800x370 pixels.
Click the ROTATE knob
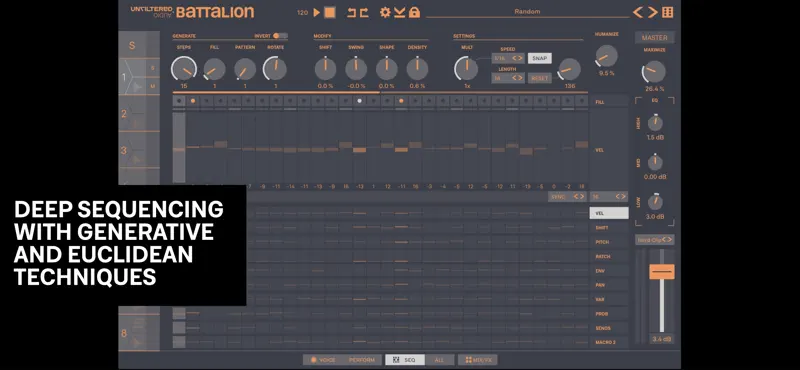coord(275,68)
